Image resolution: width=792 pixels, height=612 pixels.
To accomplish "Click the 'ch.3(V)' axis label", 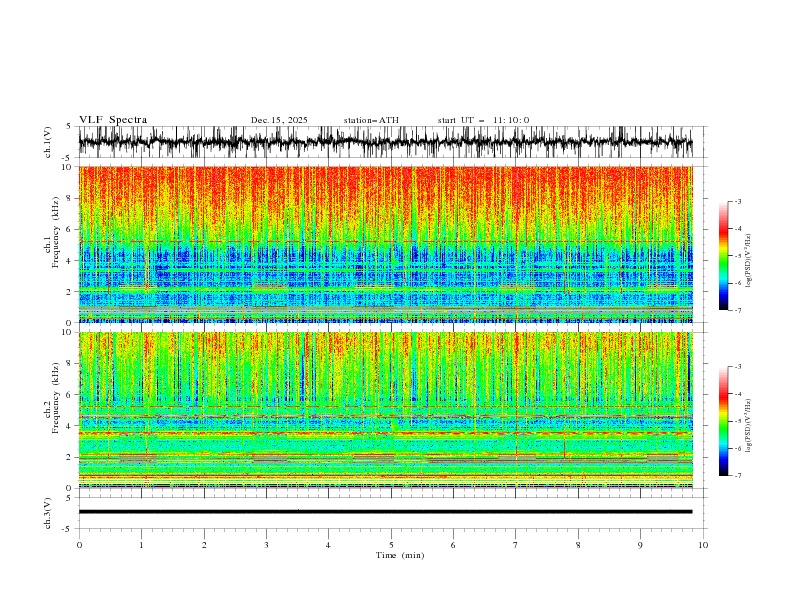I will click(x=48, y=513).
